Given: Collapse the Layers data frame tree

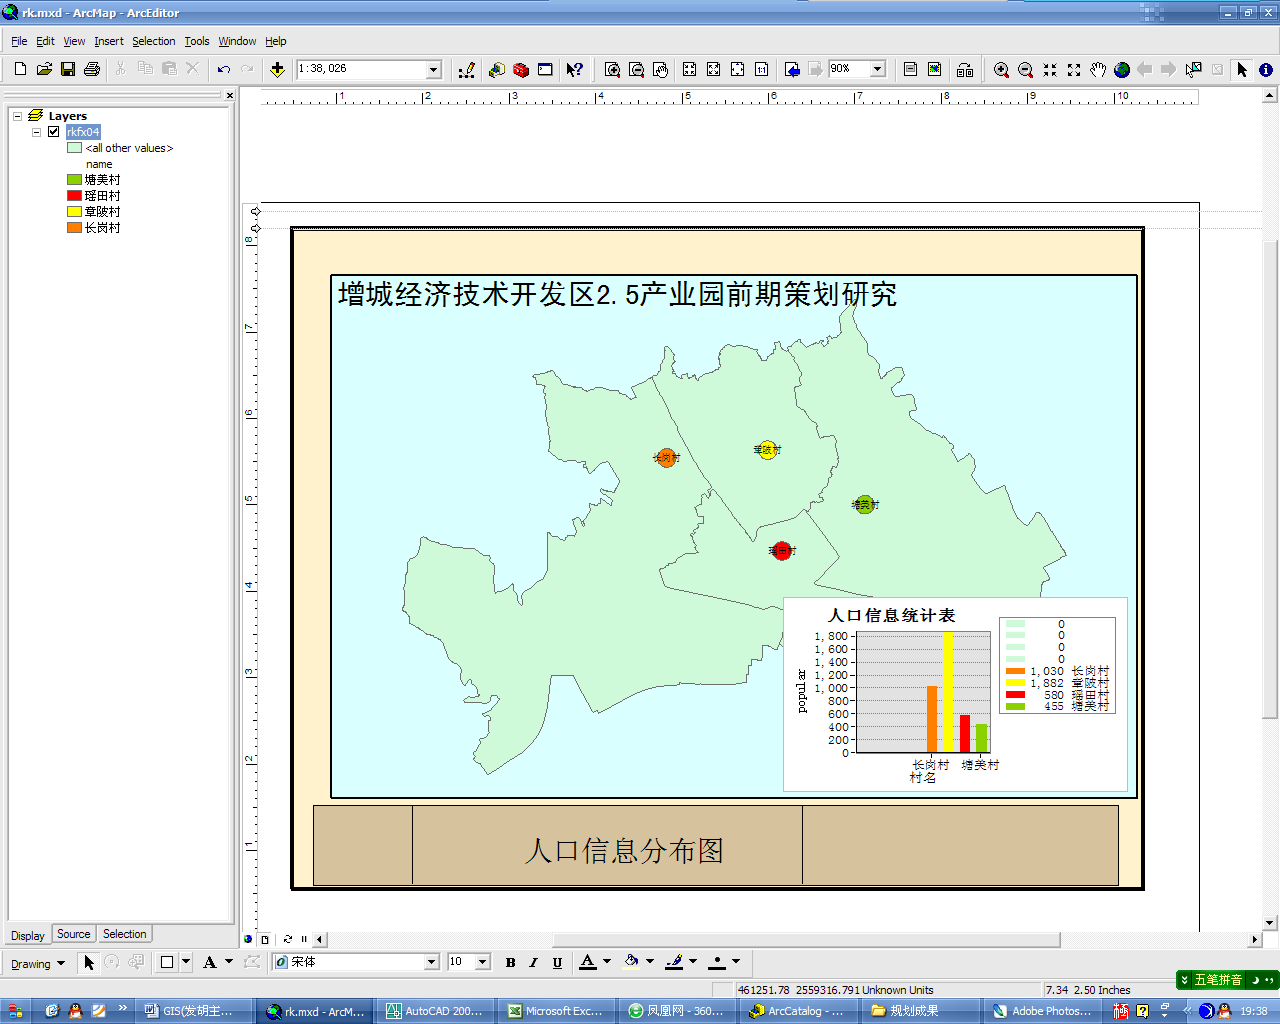Looking at the screenshot, I should click(17, 116).
